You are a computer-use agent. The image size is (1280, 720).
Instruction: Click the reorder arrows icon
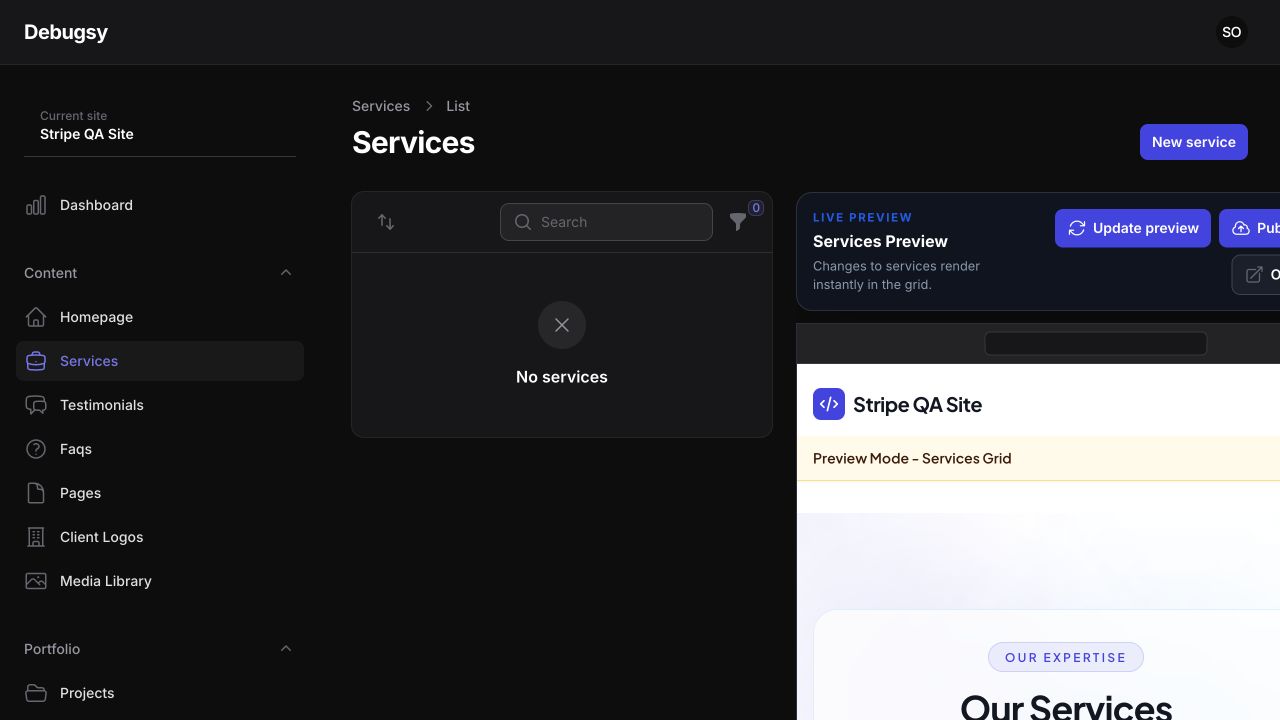click(386, 222)
